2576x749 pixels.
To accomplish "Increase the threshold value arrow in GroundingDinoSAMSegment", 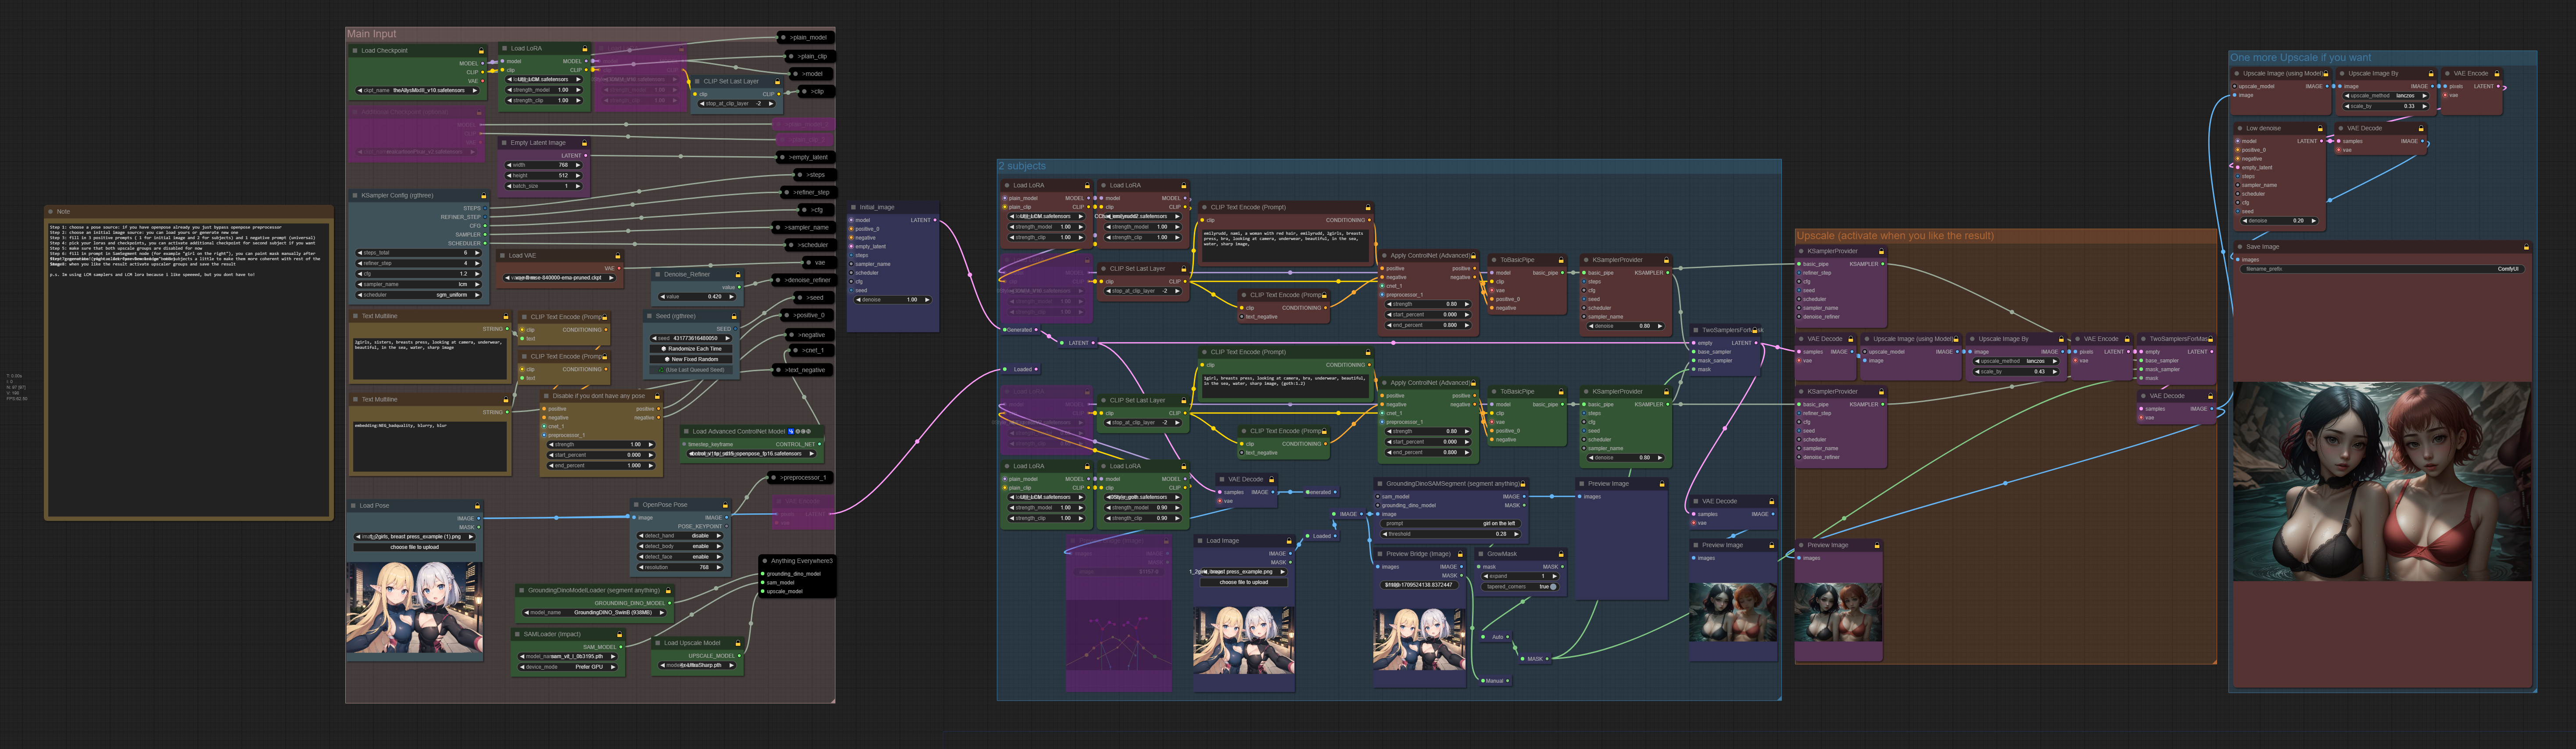I will pos(1516,534).
